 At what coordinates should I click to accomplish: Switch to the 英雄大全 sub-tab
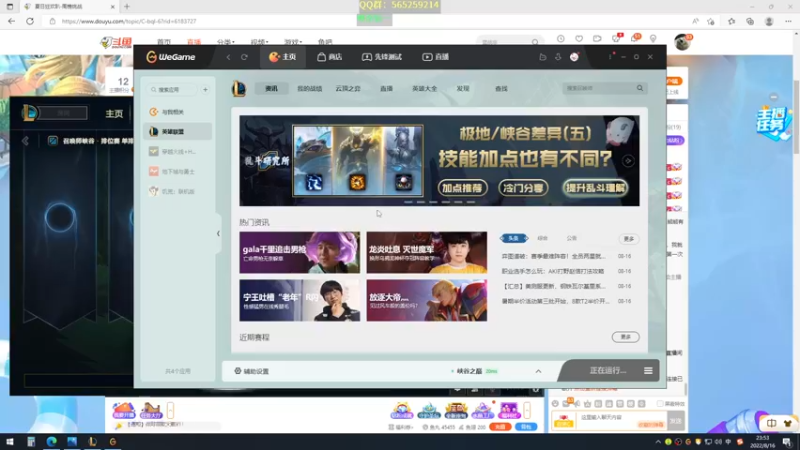tap(424, 89)
